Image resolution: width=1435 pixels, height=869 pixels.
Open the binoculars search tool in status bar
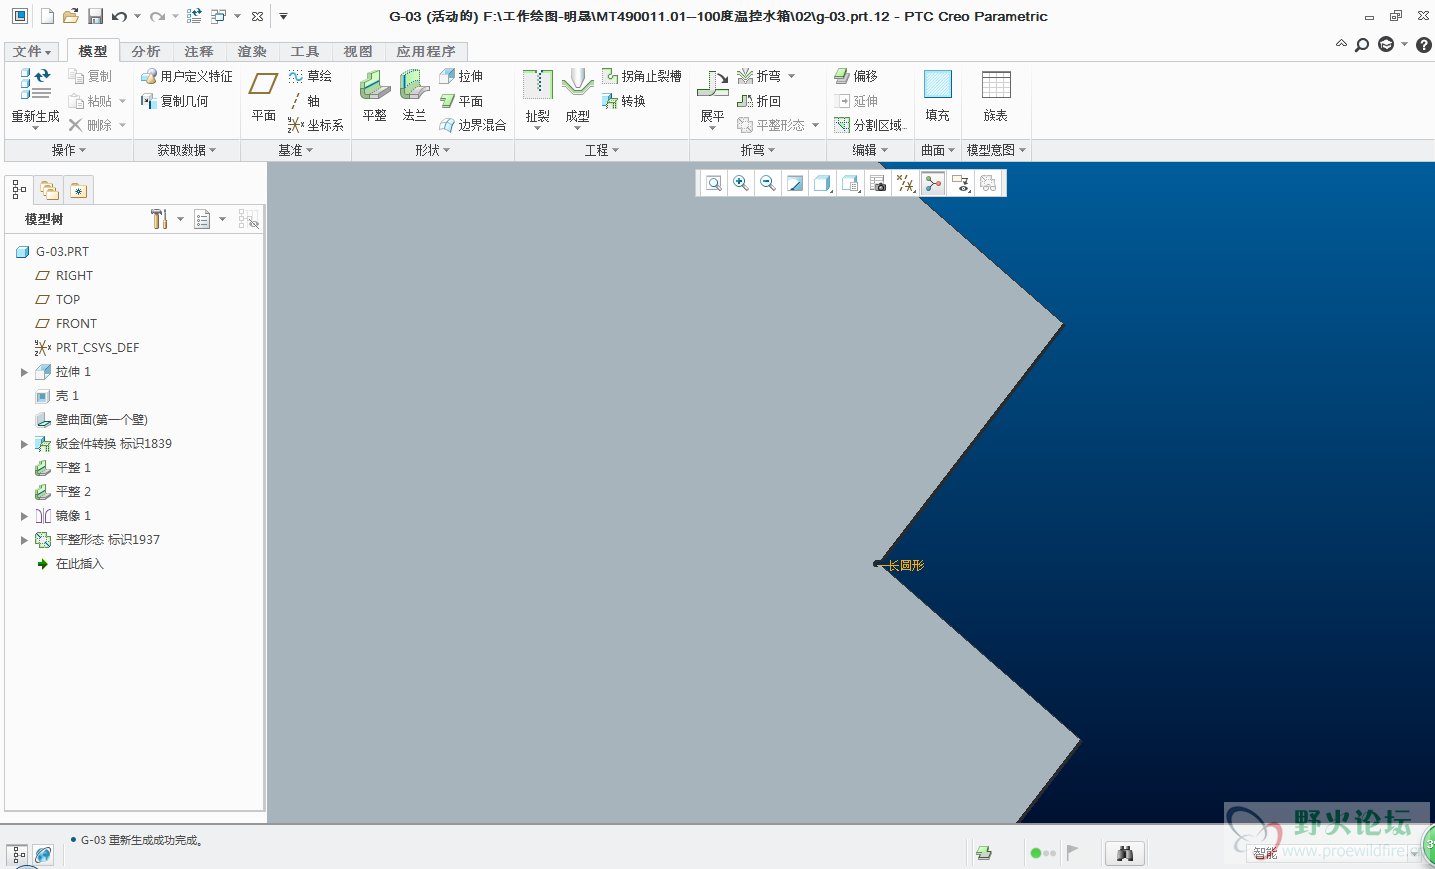[1125, 853]
